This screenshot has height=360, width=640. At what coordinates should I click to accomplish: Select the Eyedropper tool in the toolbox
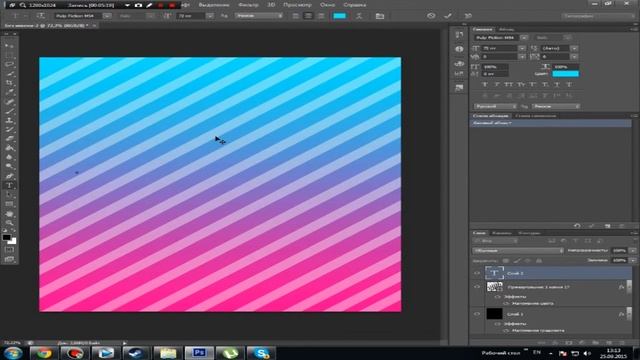(9, 92)
